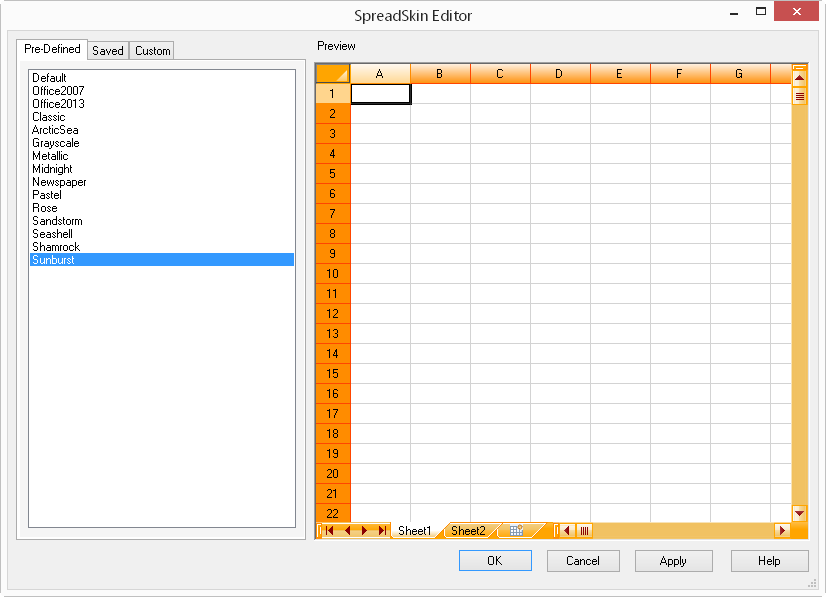This screenshot has width=826, height=597.
Task: Confirm changes with the OK button
Action: [495, 560]
